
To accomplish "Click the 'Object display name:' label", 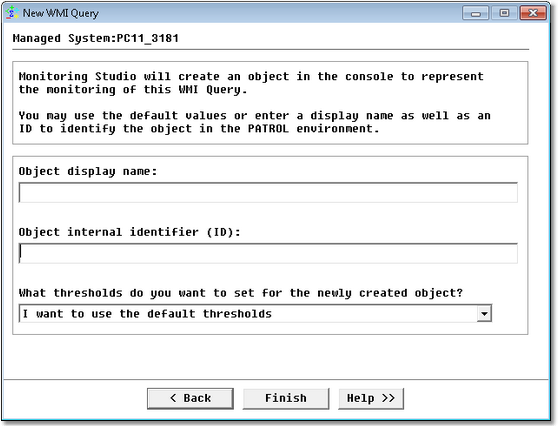I will [x=88, y=171].
